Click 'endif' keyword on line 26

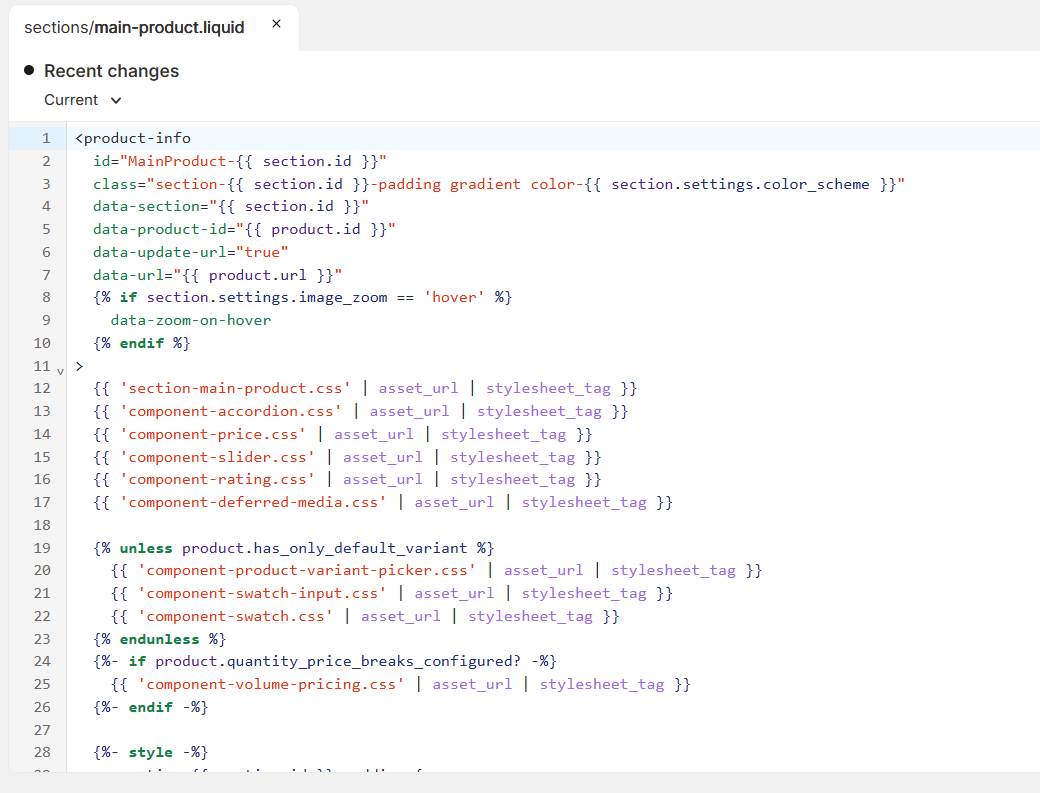click(151, 707)
